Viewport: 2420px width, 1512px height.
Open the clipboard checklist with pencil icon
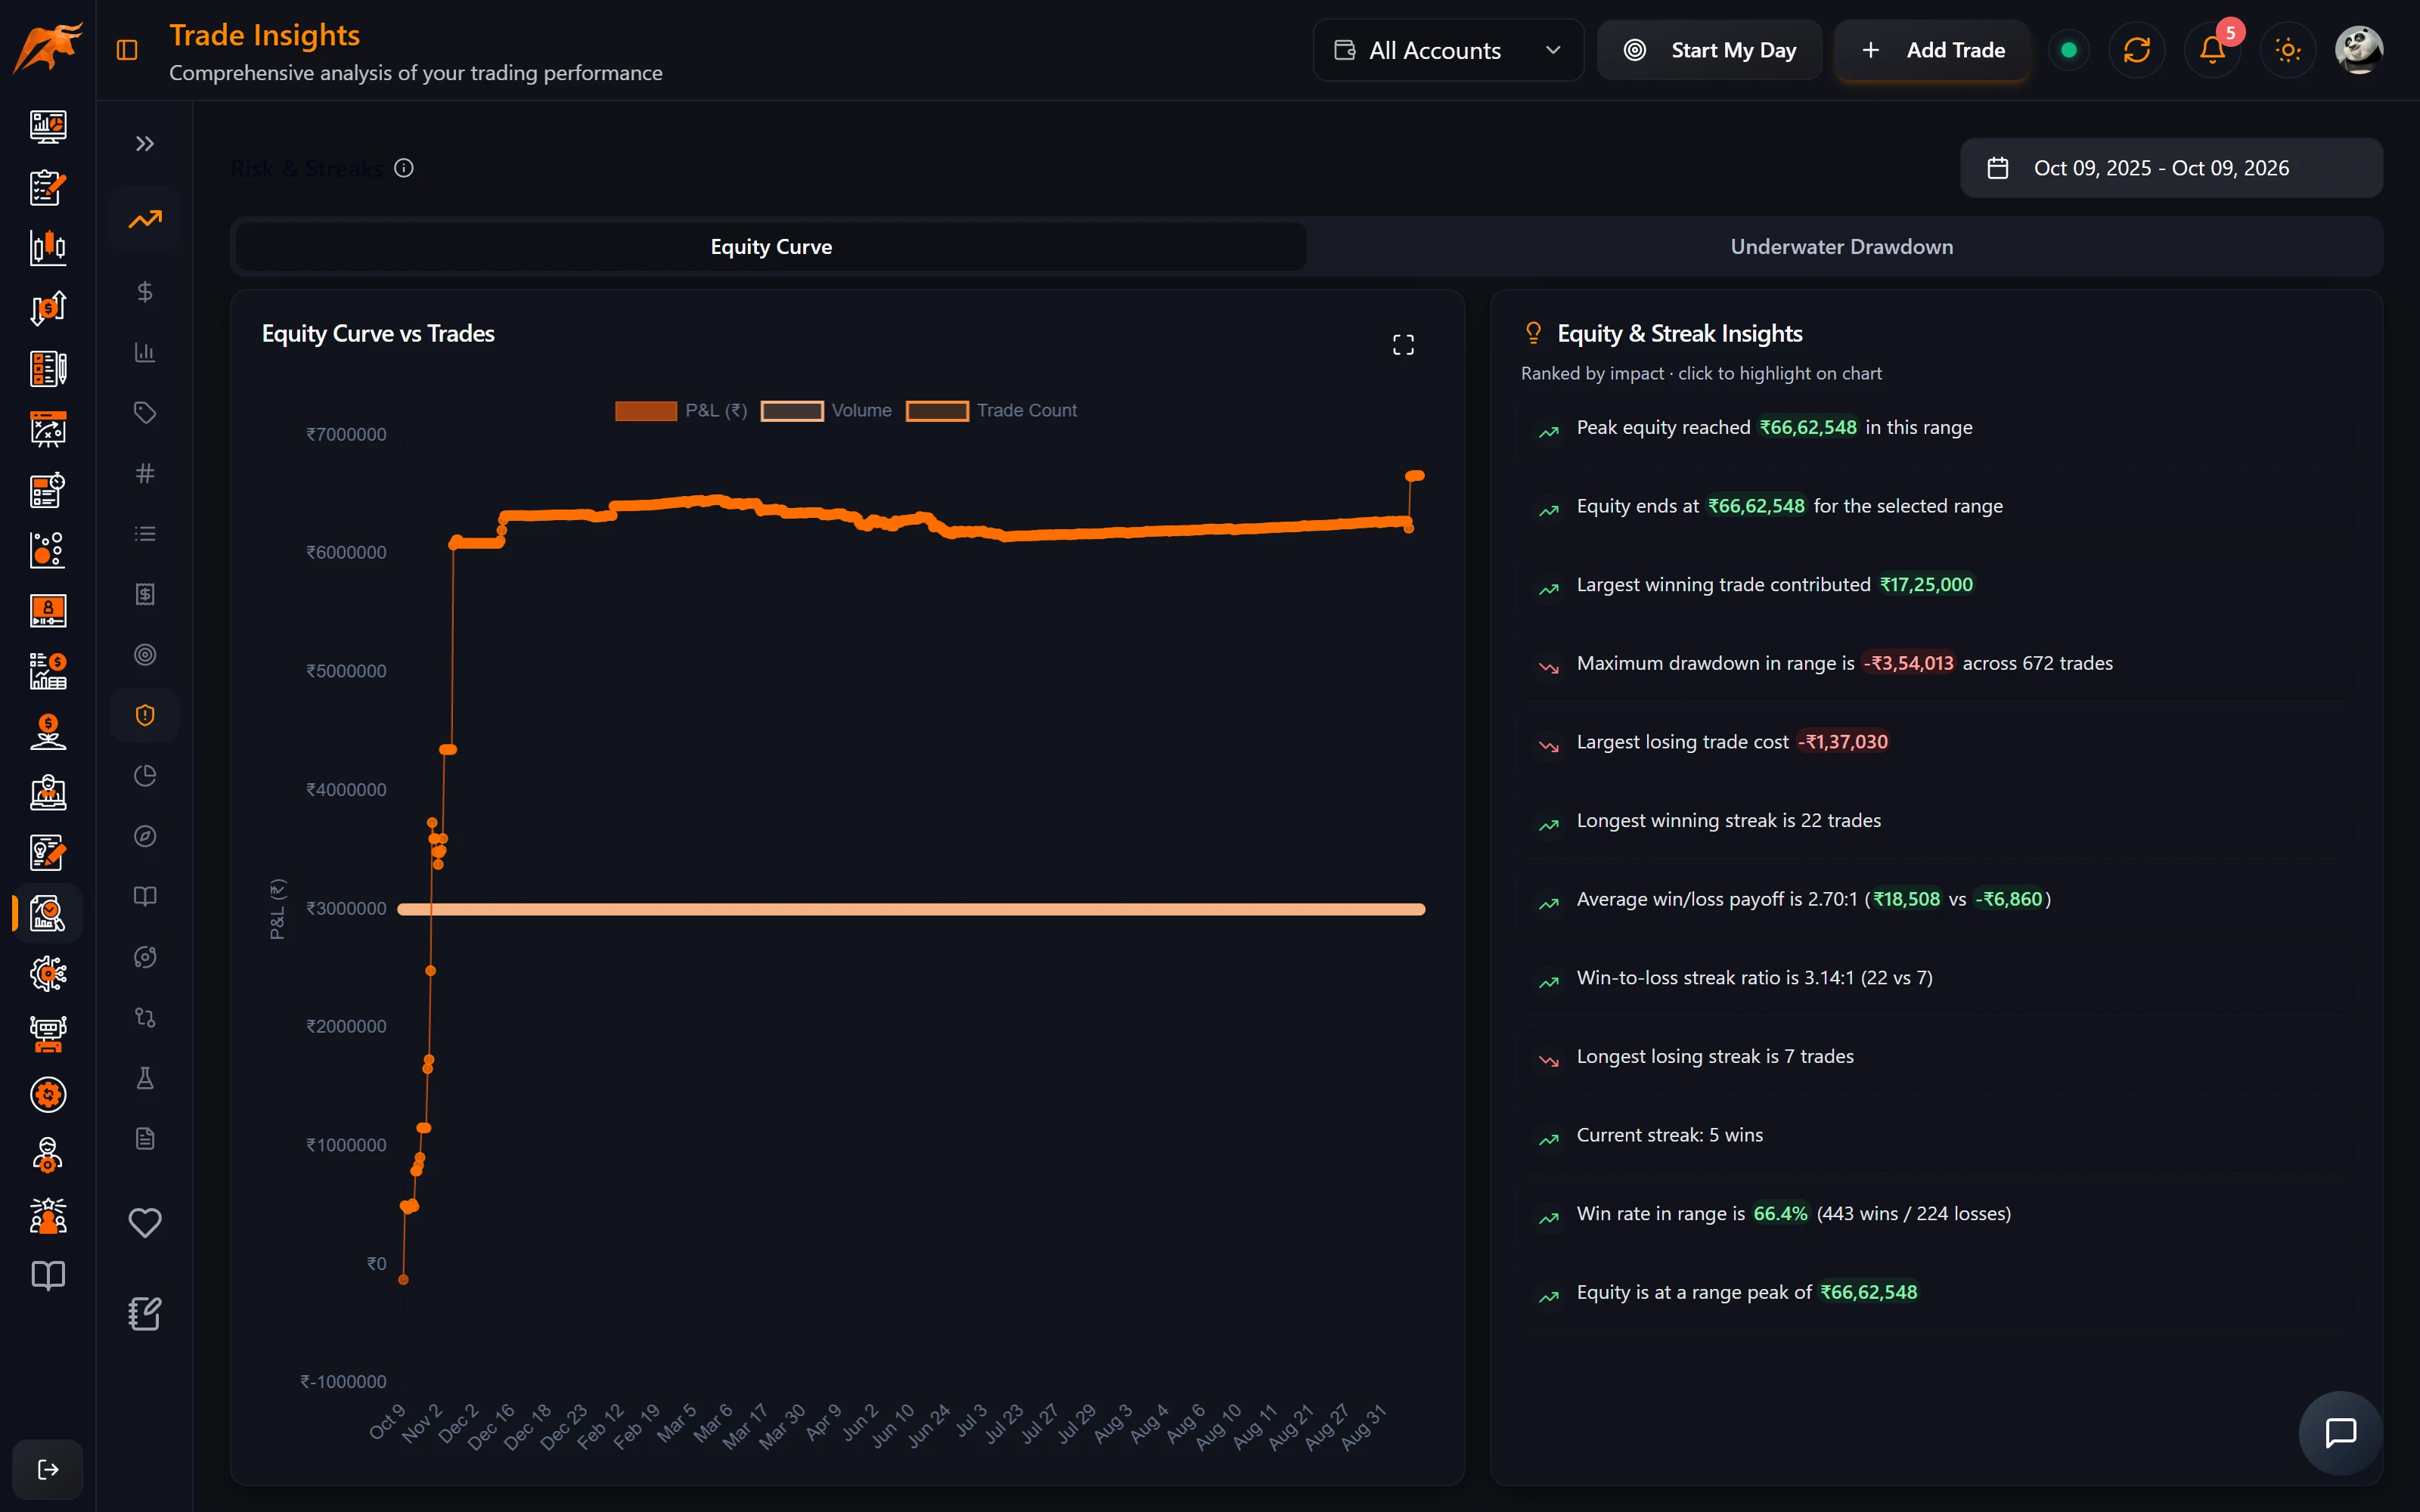coord(48,187)
